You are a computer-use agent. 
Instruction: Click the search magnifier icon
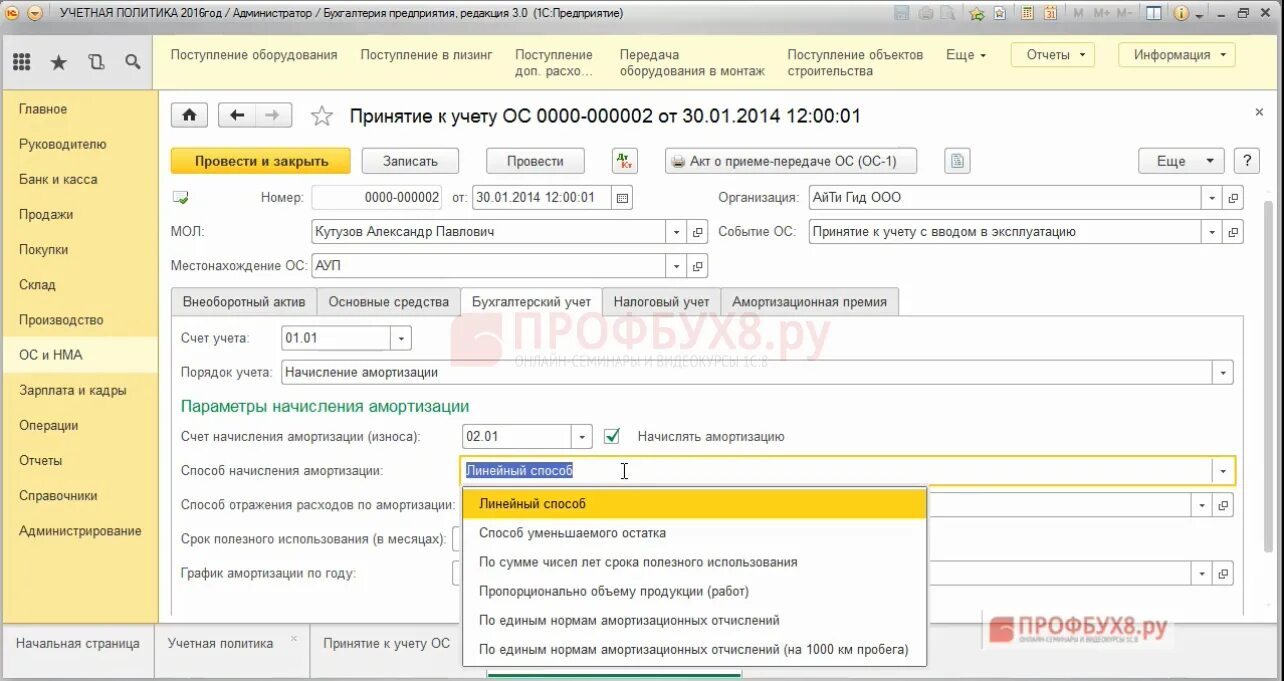132,62
